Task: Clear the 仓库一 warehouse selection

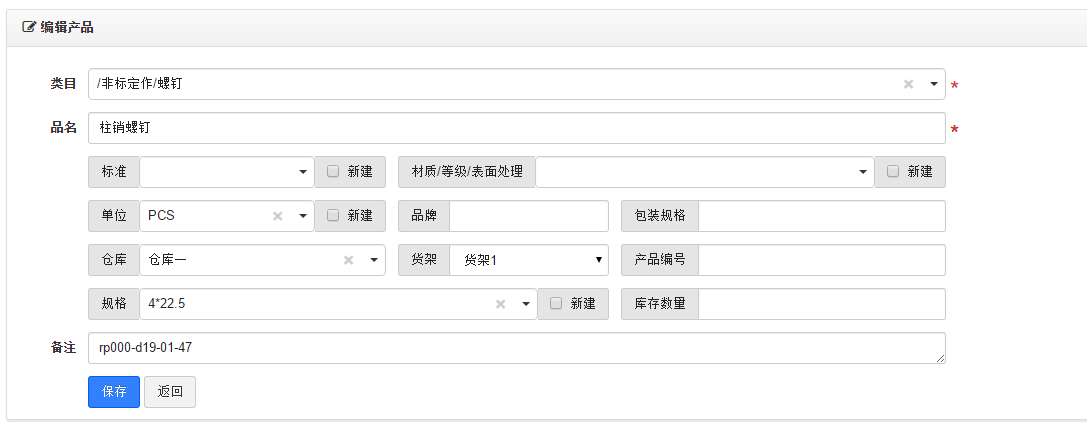Action: point(349,260)
